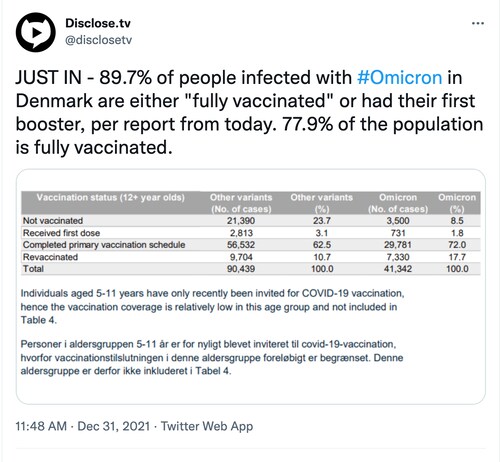Open the attached vaccination table image

point(251,287)
